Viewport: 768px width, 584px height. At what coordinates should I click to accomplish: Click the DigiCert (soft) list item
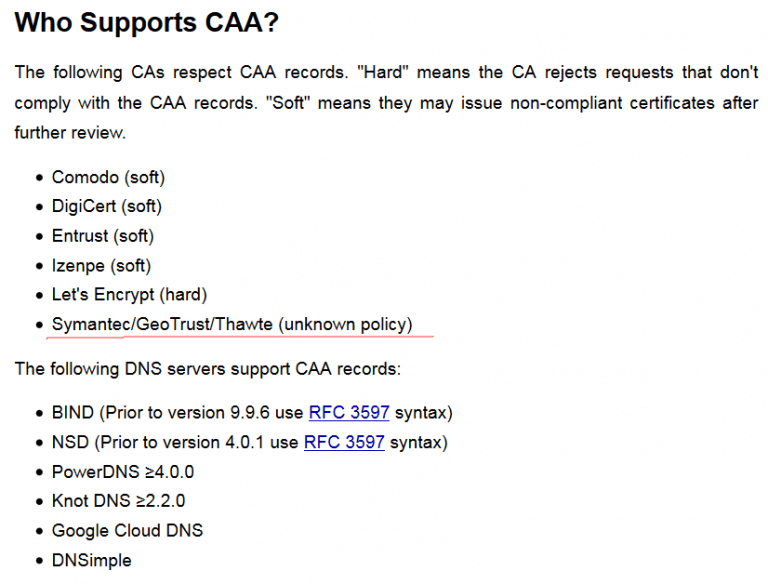(107, 206)
